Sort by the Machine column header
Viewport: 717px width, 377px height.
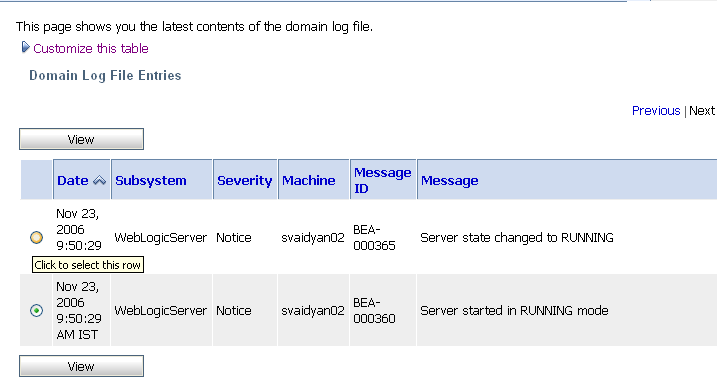click(x=309, y=181)
